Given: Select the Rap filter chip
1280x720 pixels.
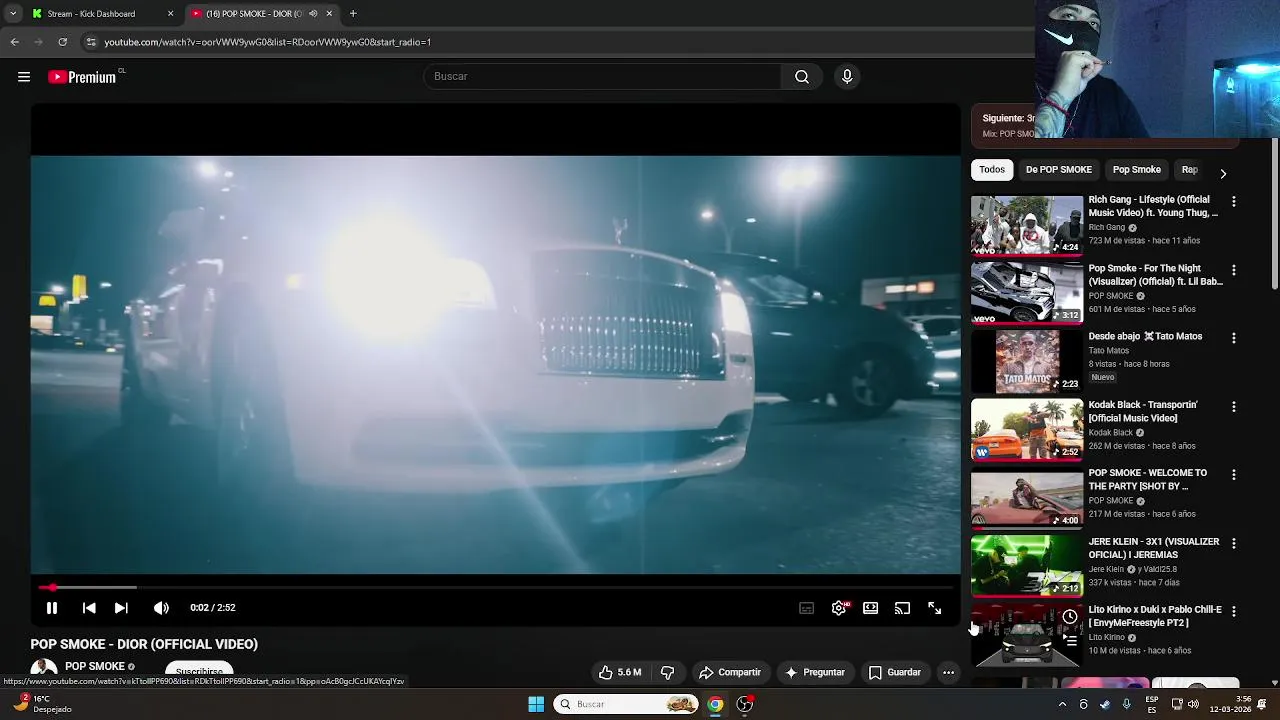Looking at the screenshot, I should click(1189, 170).
